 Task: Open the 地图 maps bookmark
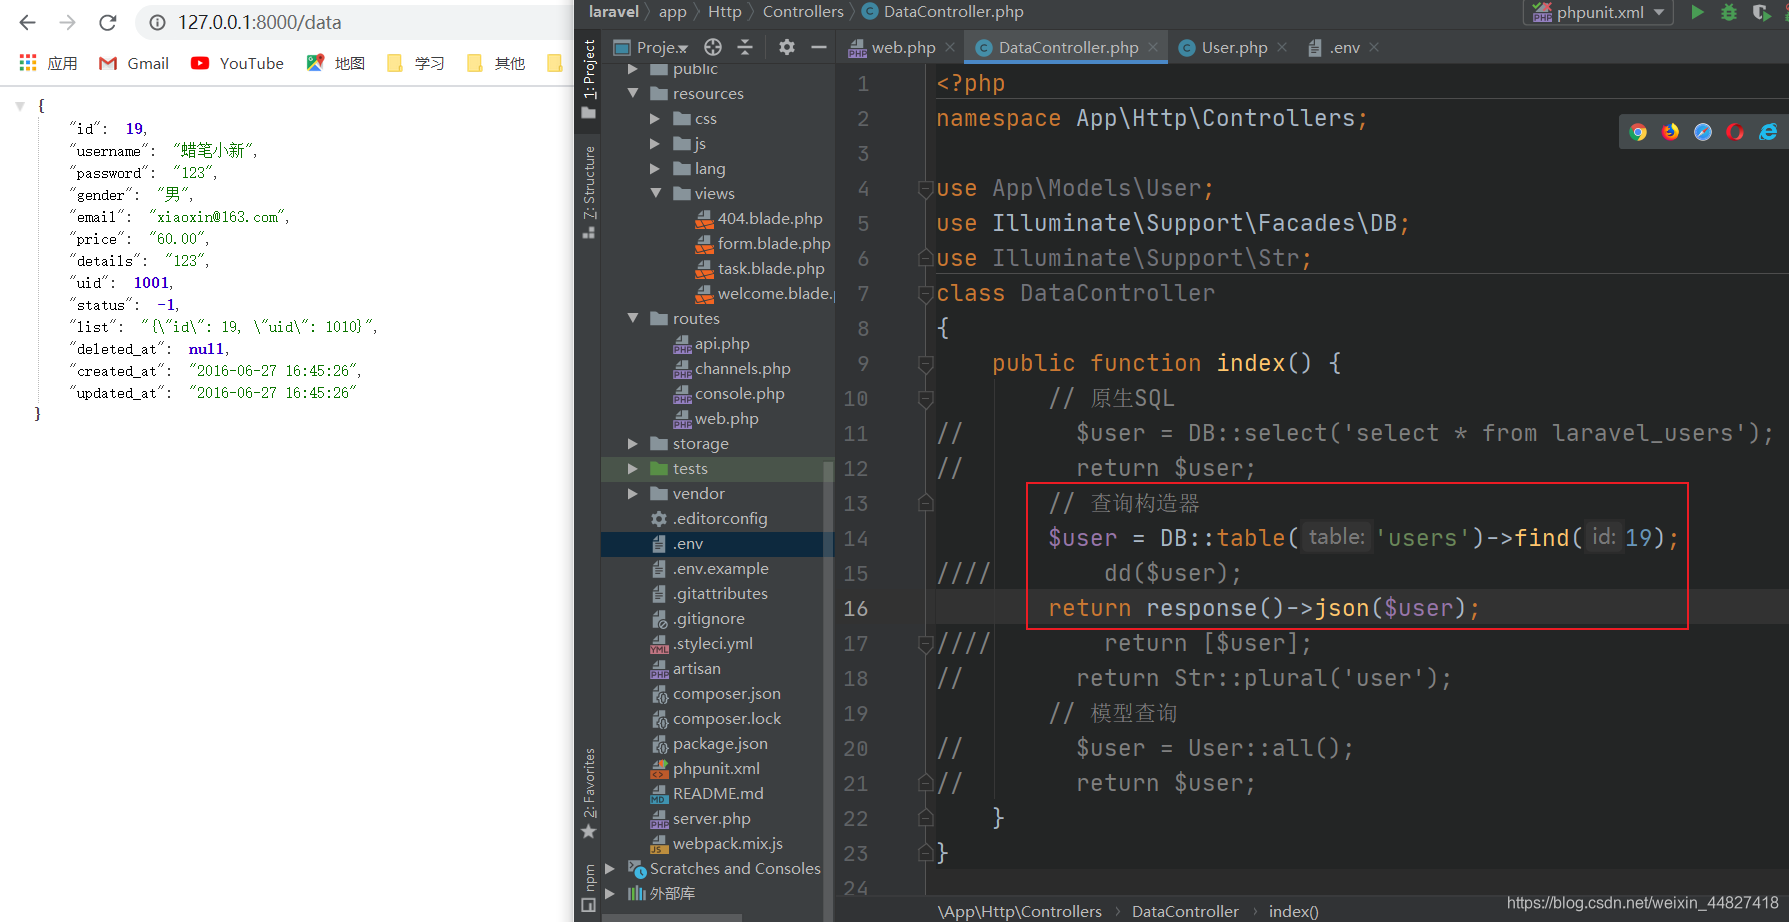336,63
